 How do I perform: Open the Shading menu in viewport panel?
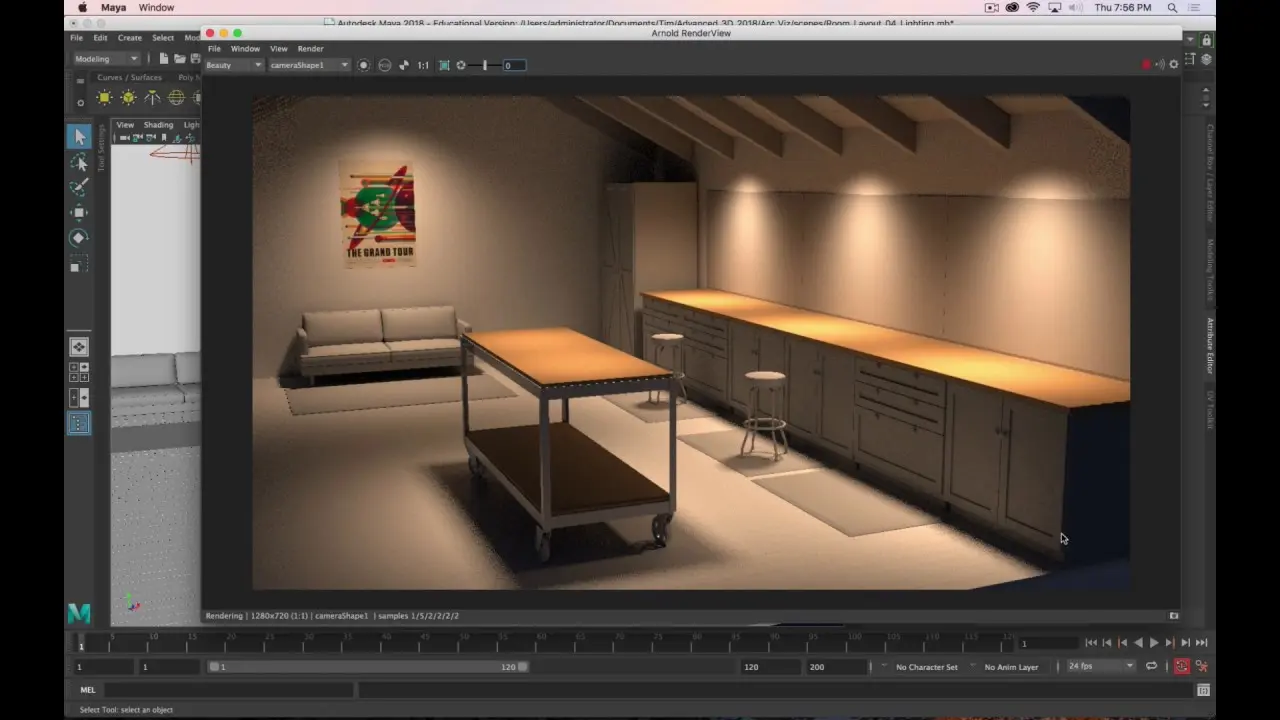[158, 125]
